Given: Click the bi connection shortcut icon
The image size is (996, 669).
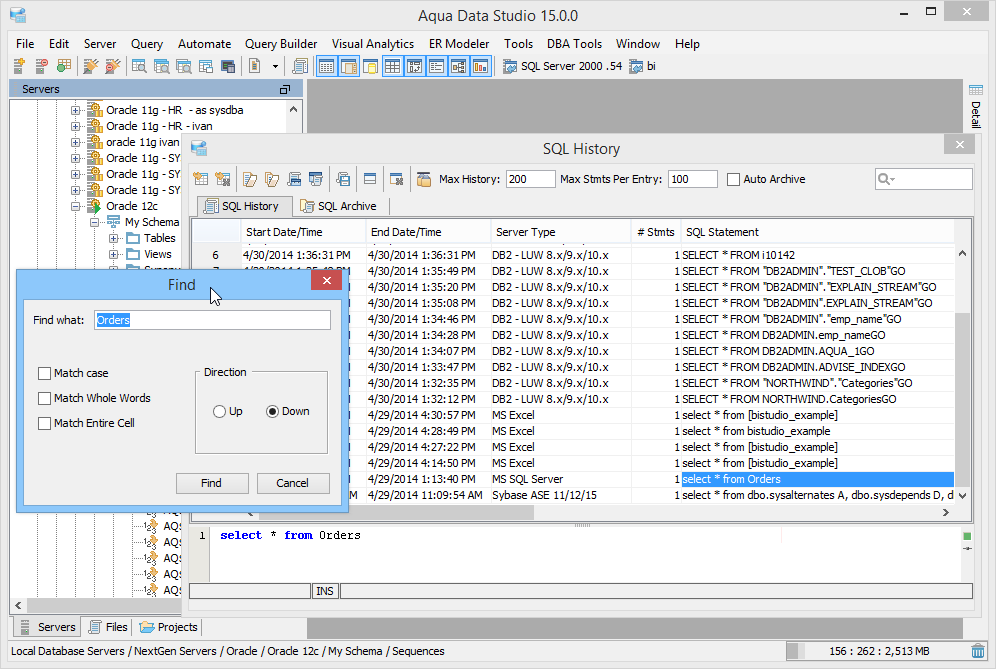Looking at the screenshot, I should pyautogui.click(x=636, y=66).
